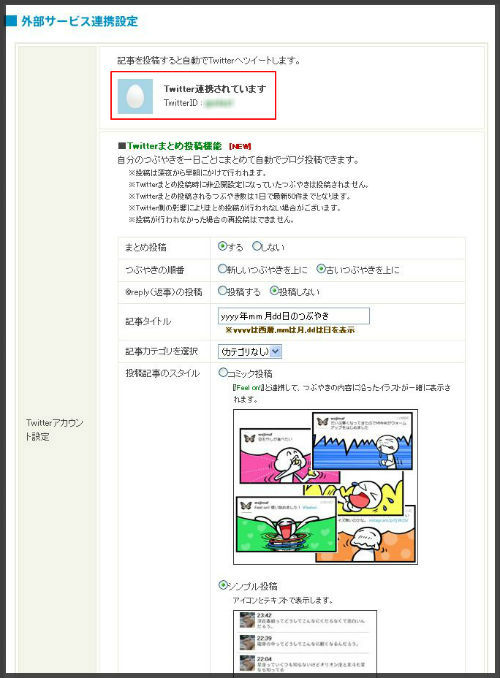This screenshot has width=500, height=678.
Task: Open the 記事カテゴリを選択 dropdown
Action: point(250,352)
